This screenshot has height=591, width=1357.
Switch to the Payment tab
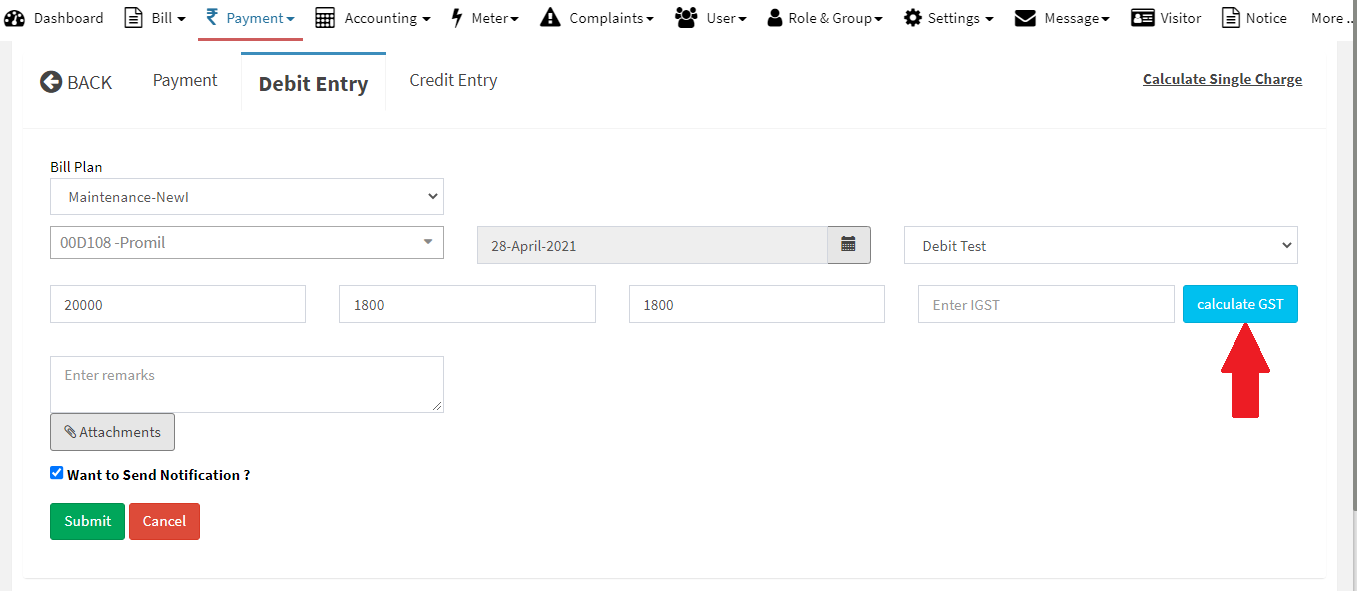[x=185, y=81]
